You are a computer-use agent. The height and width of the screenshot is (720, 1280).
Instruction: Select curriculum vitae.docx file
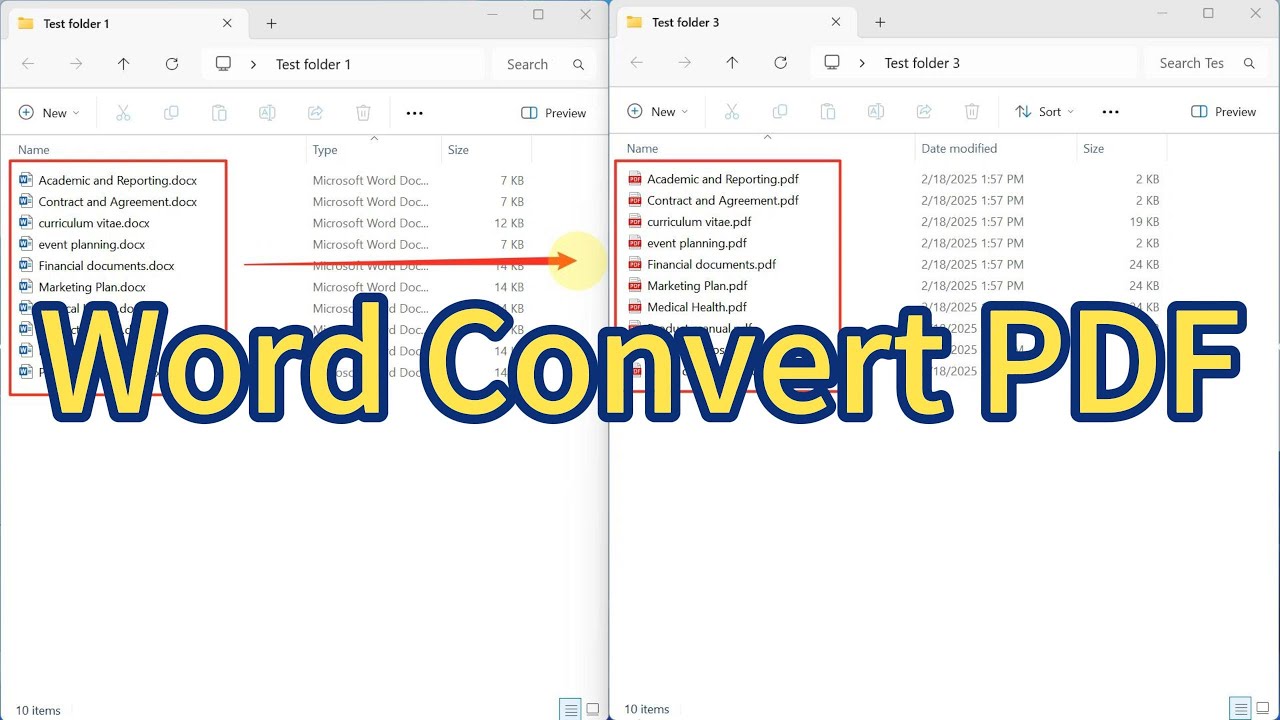coord(94,223)
